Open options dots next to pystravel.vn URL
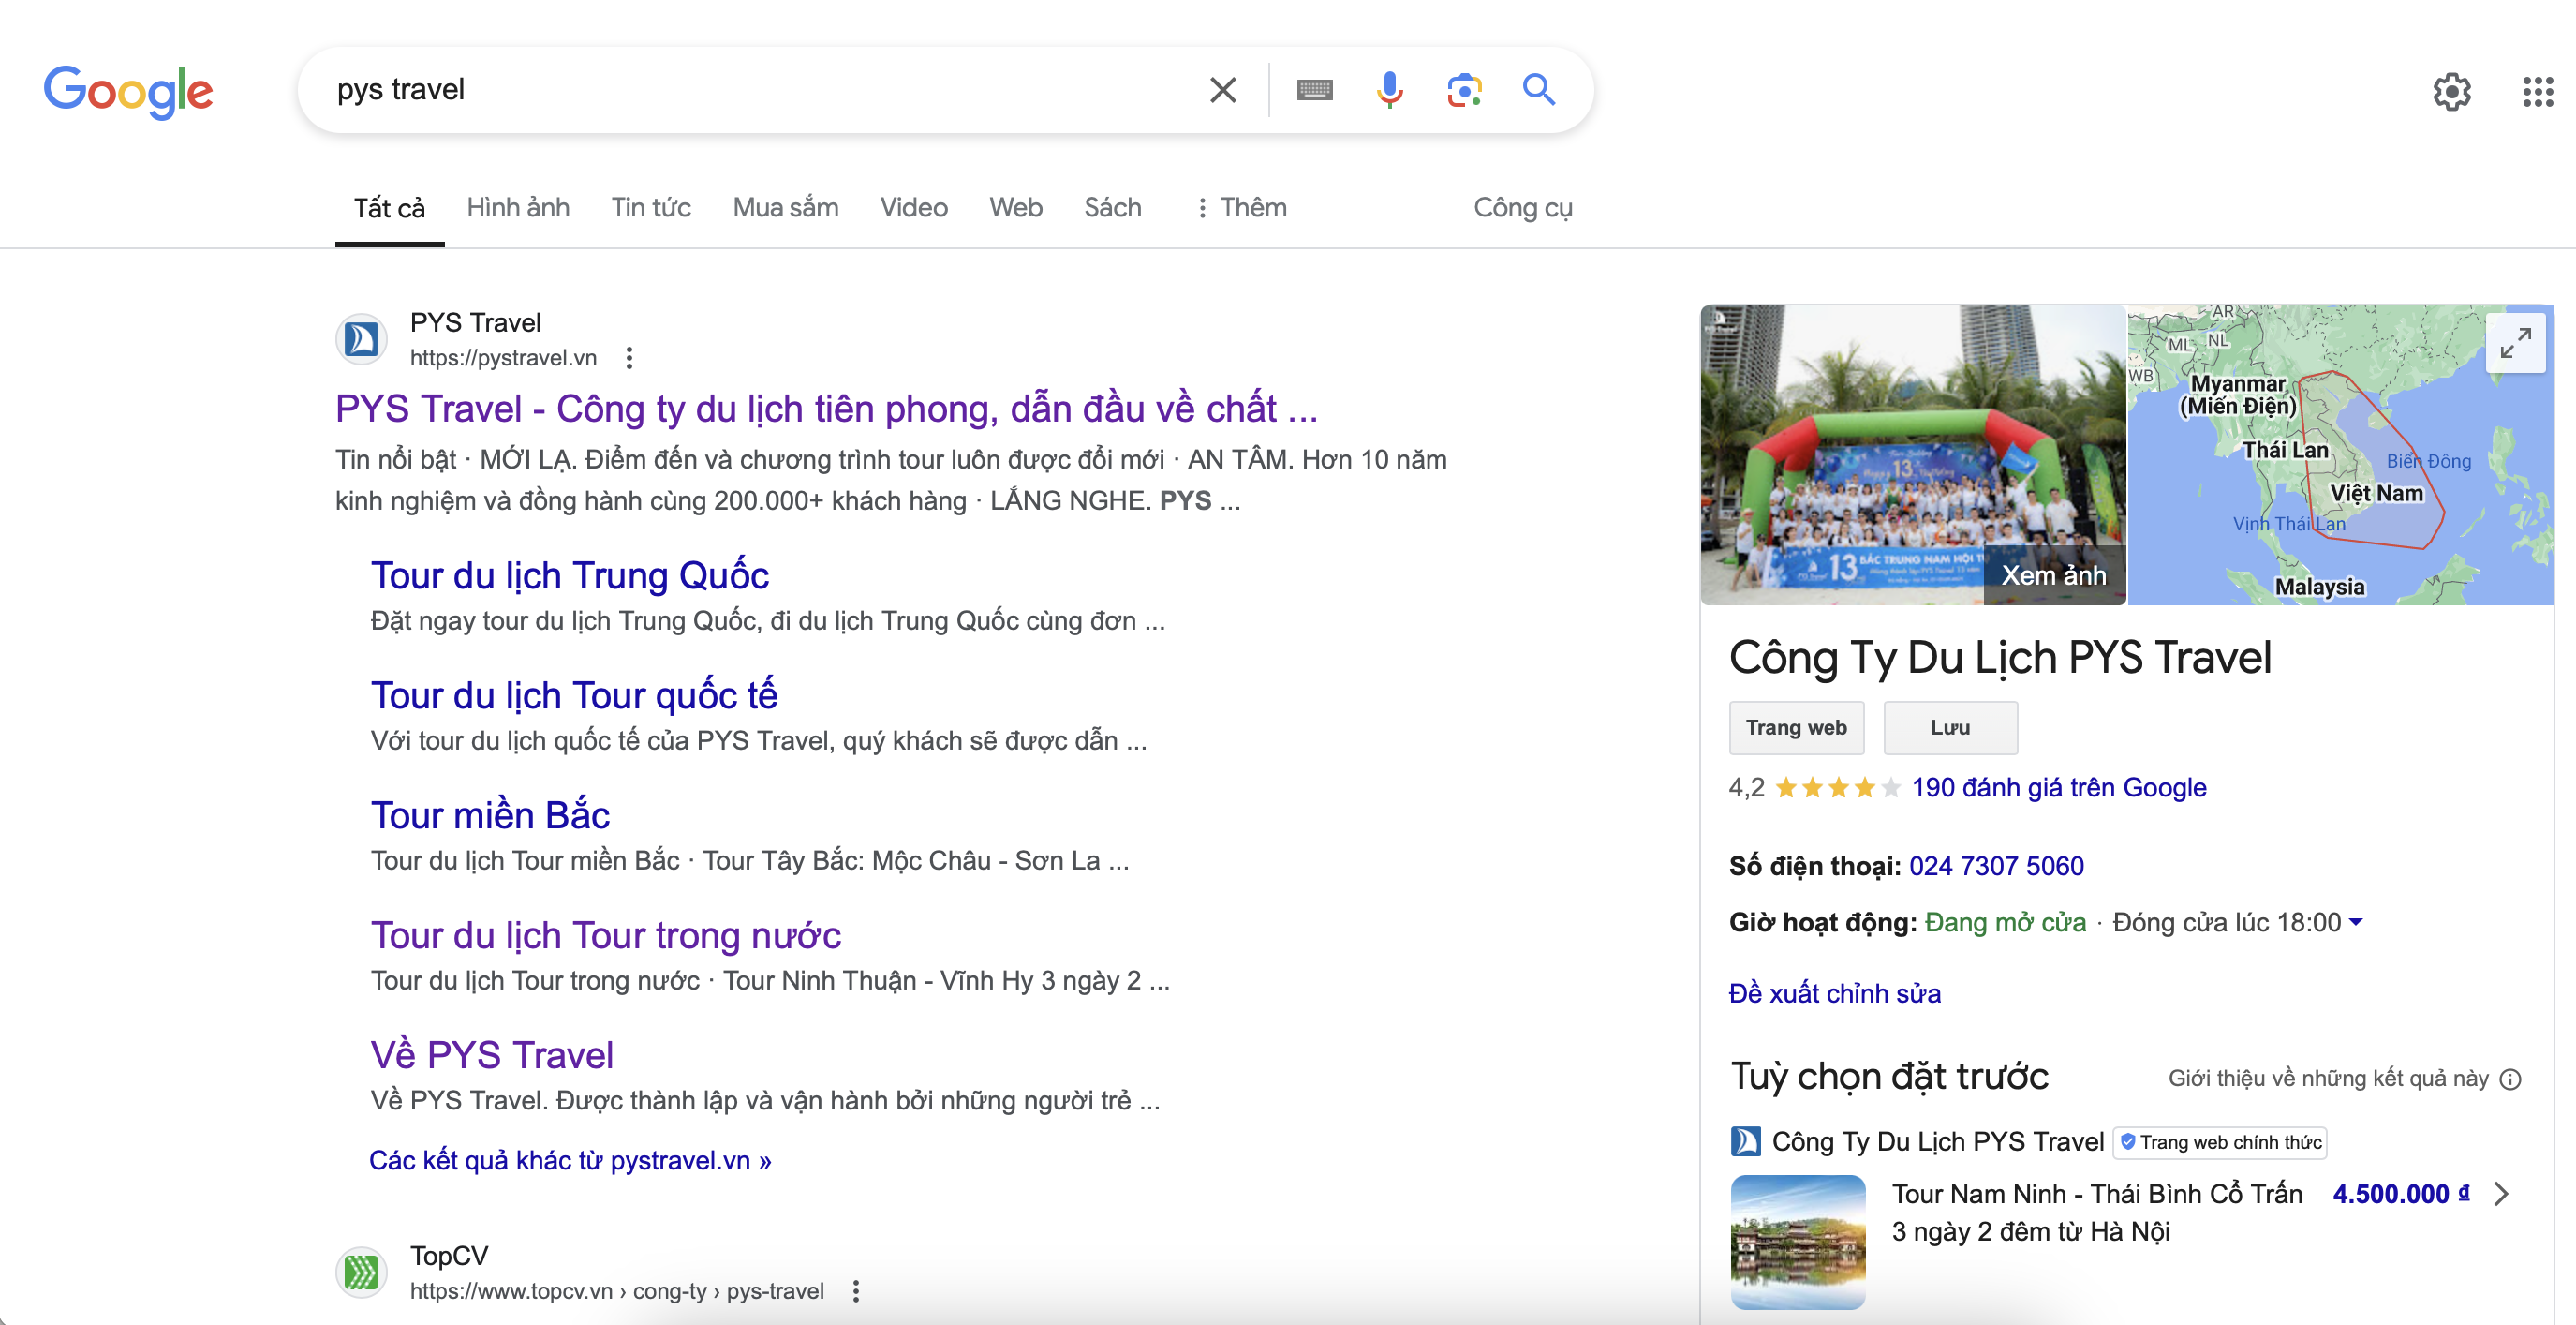 (x=629, y=358)
